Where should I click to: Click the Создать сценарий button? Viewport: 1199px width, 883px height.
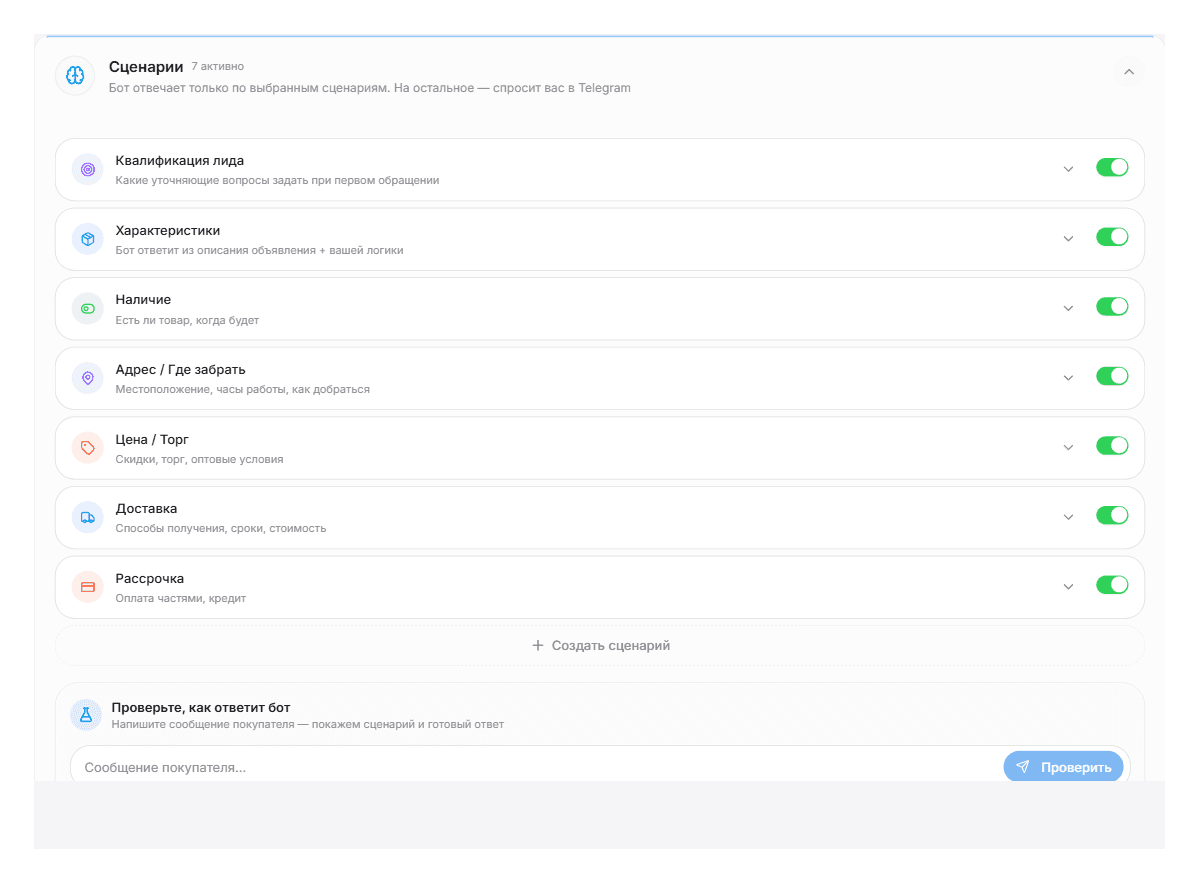pos(600,645)
